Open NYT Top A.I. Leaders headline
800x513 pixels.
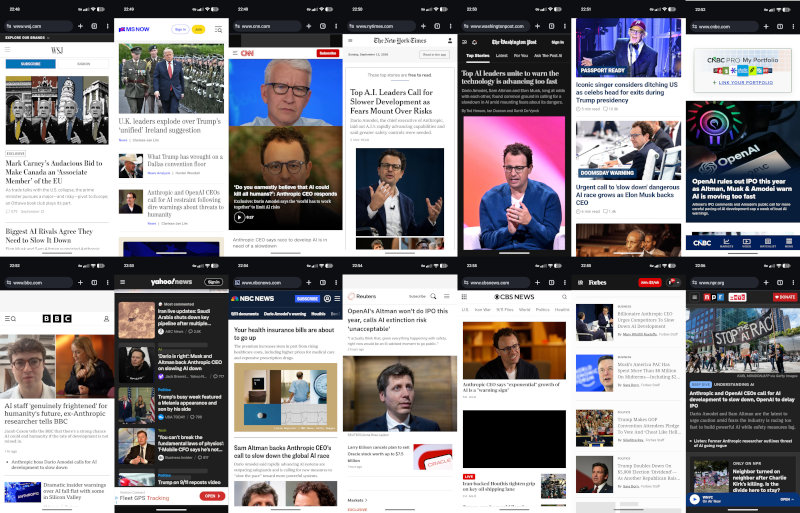(391, 101)
